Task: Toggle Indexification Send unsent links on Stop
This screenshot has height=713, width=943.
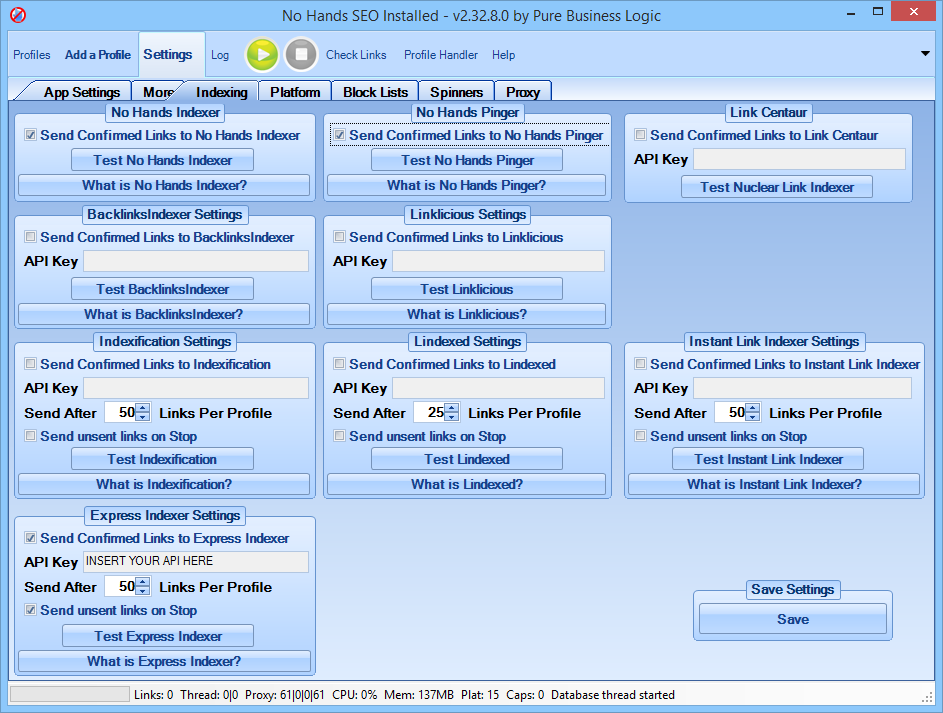Action: click(30, 435)
